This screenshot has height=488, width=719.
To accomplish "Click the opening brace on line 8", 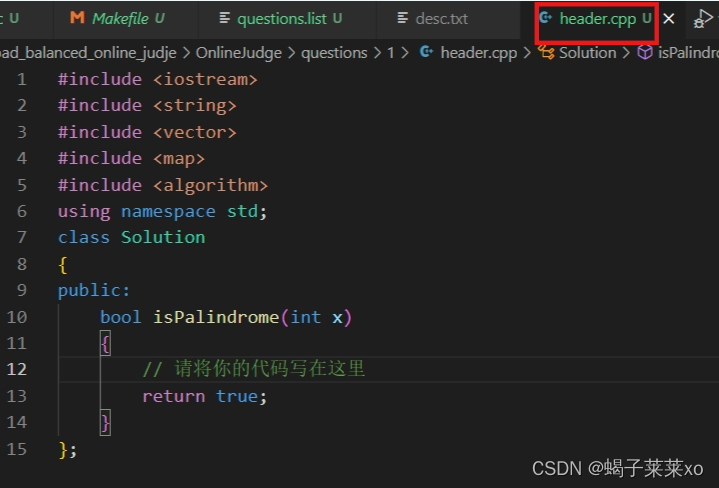I will tap(63, 265).
